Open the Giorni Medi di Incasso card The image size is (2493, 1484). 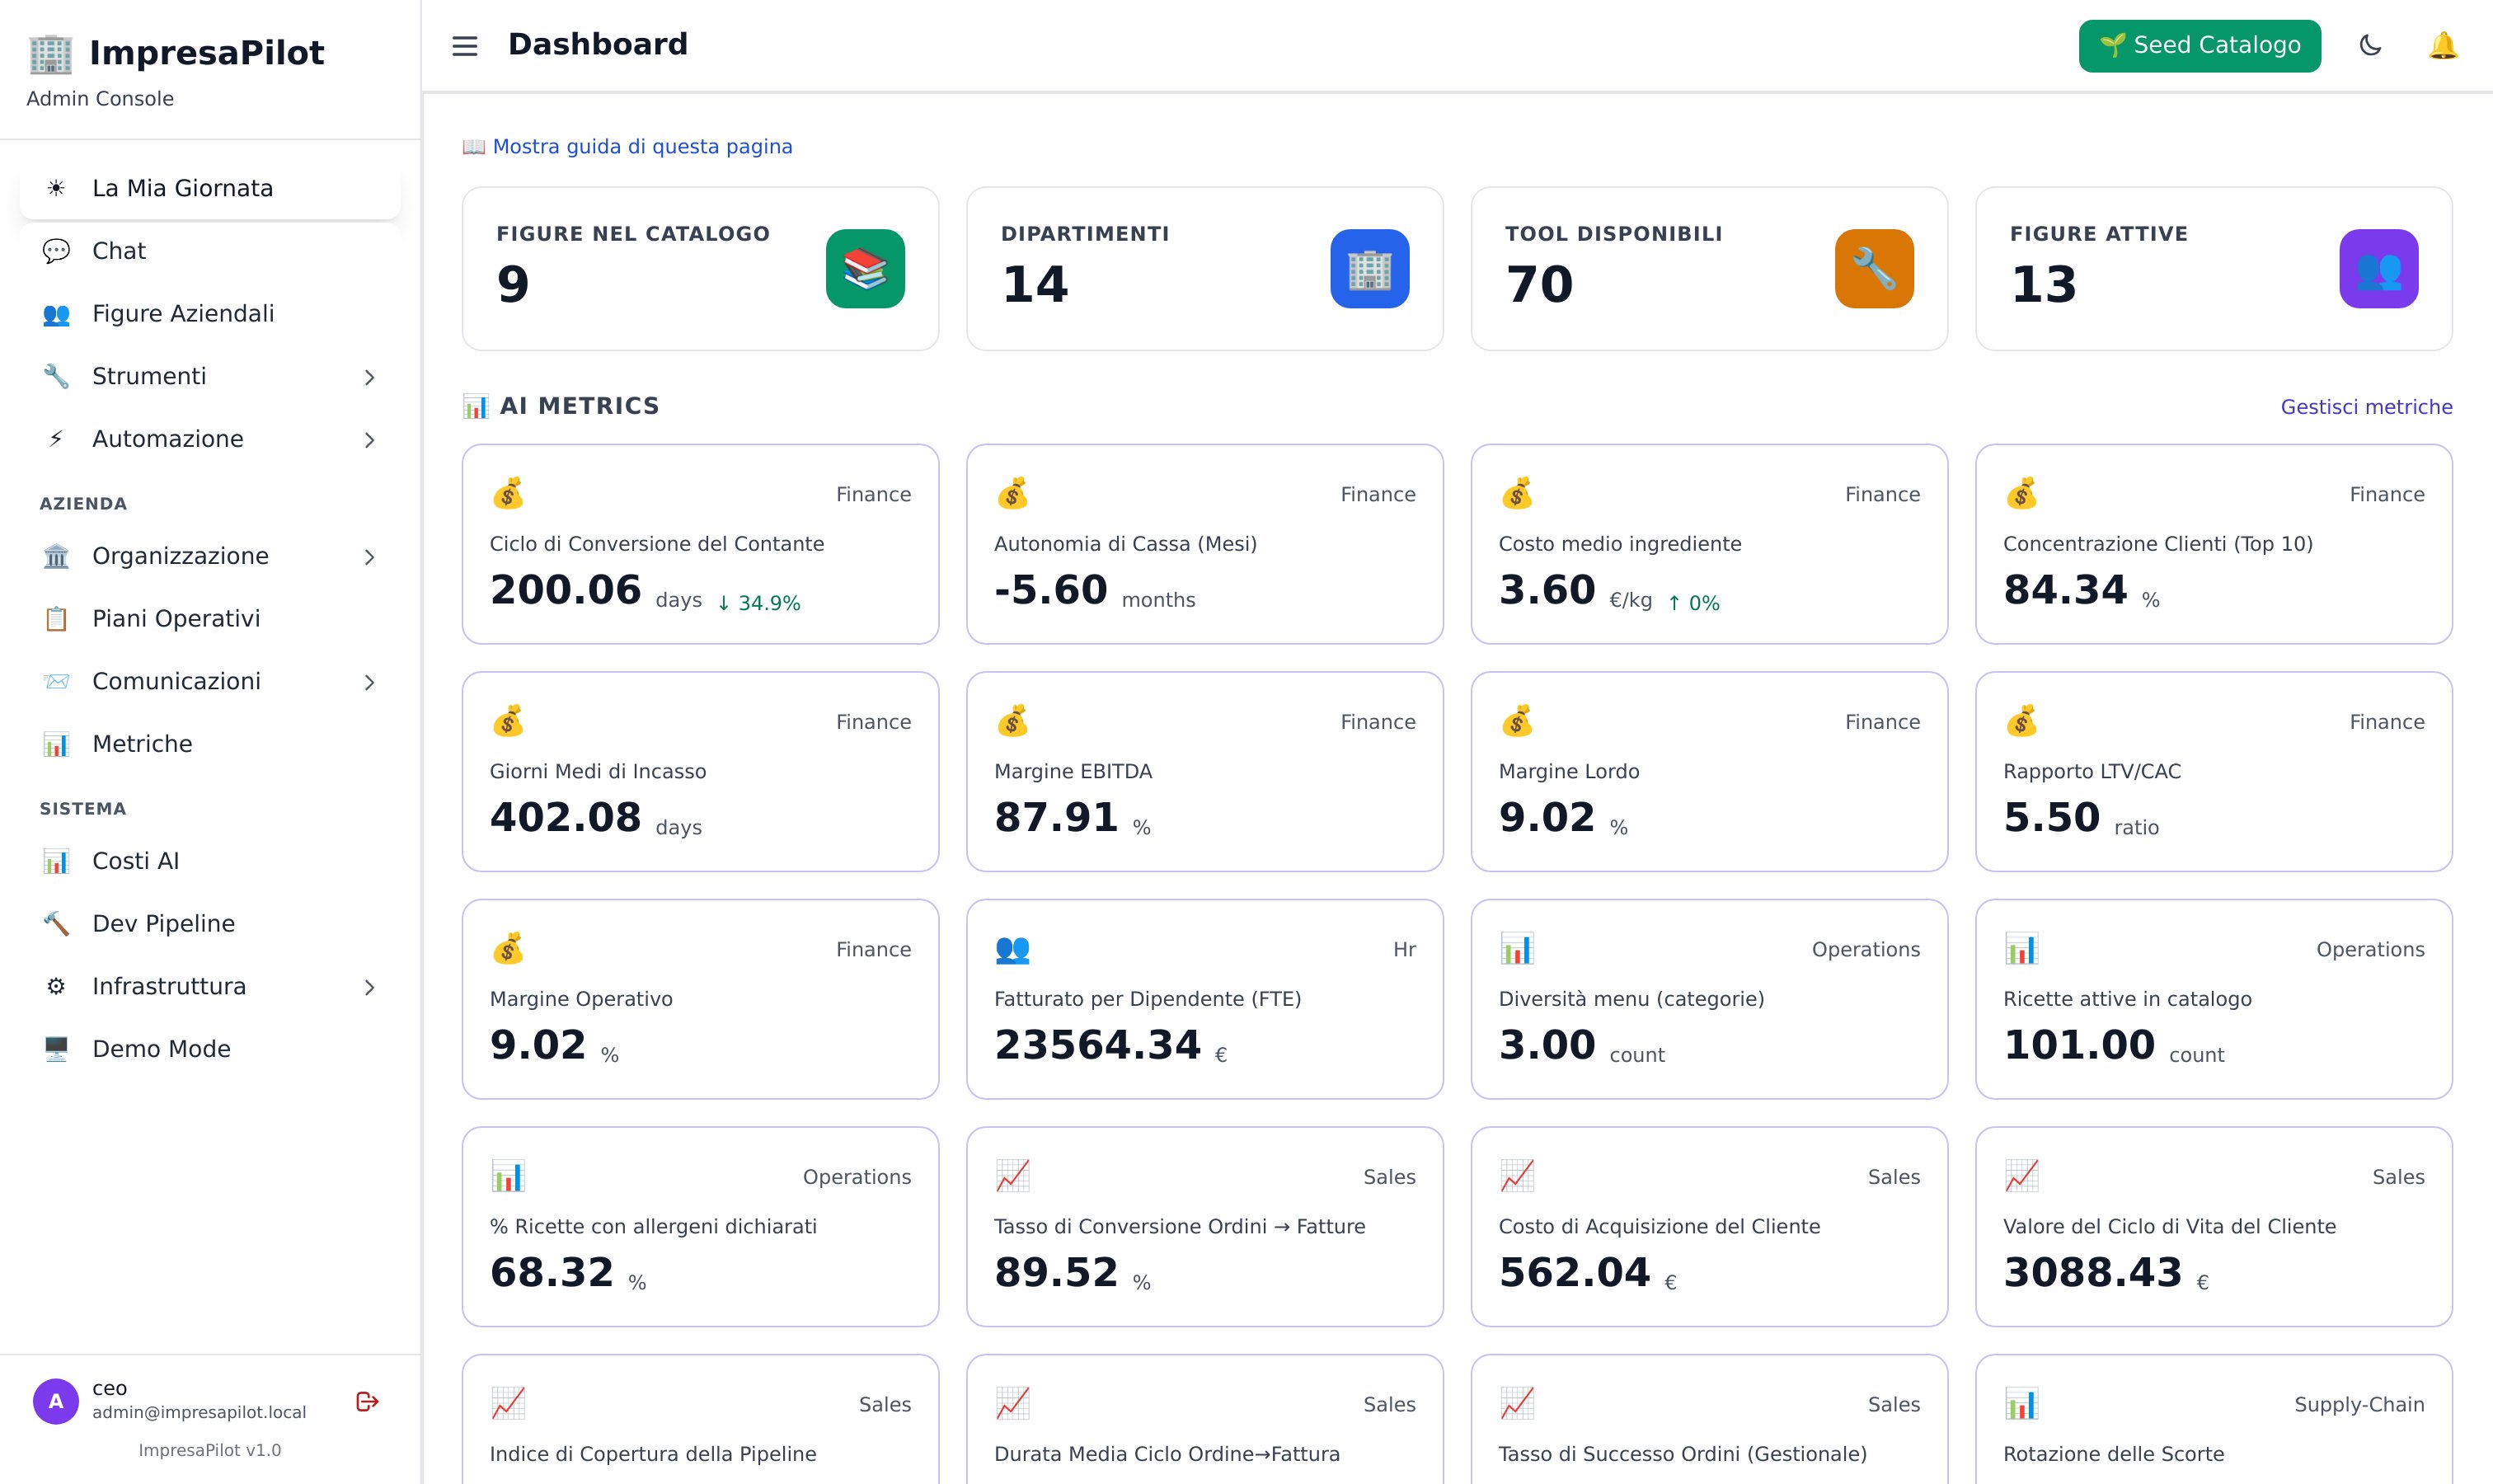click(x=700, y=771)
